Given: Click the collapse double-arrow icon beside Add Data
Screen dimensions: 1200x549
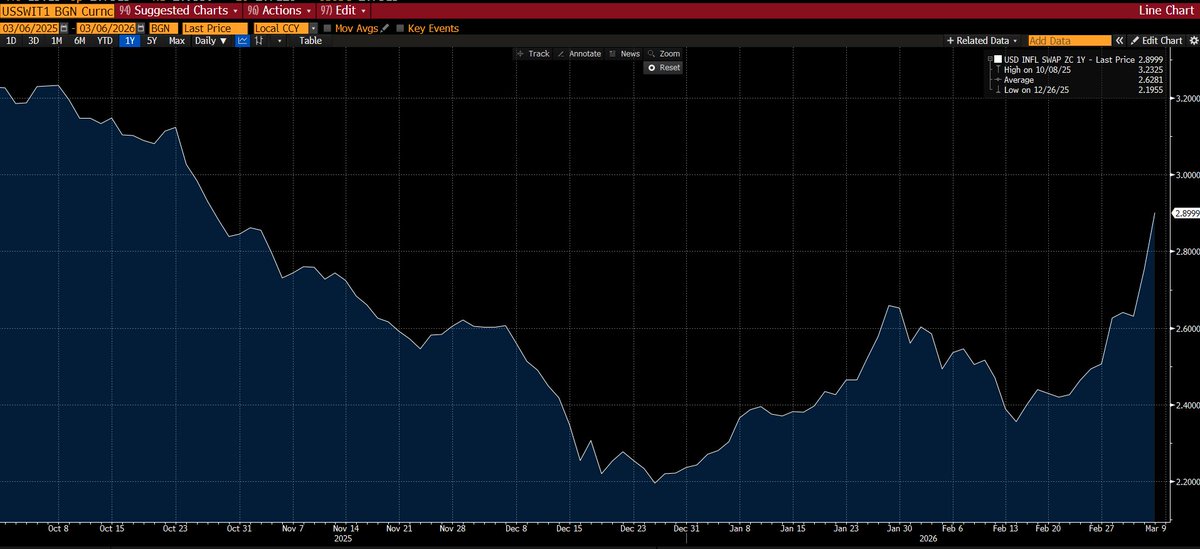Looking at the screenshot, I should (1119, 40).
